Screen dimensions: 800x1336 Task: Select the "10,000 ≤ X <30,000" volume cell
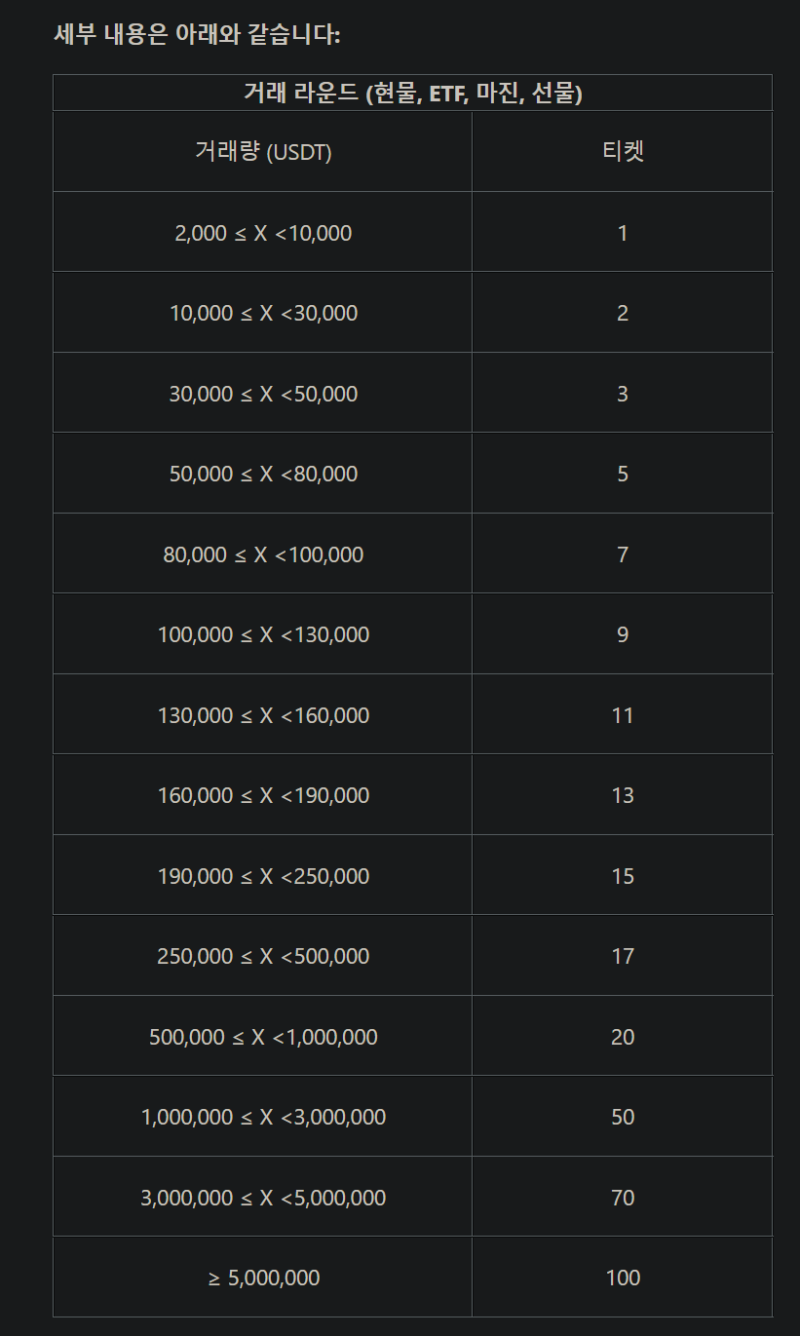(x=263, y=313)
